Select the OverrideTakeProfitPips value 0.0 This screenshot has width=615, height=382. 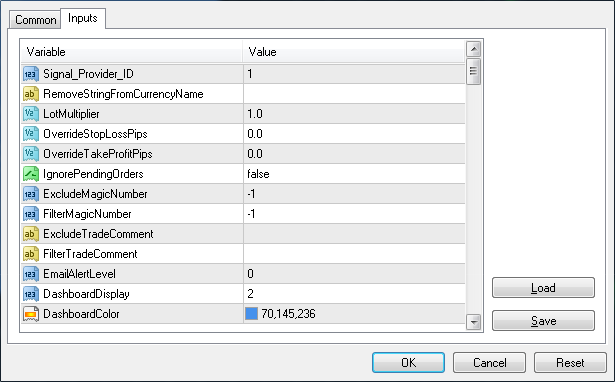click(354, 154)
